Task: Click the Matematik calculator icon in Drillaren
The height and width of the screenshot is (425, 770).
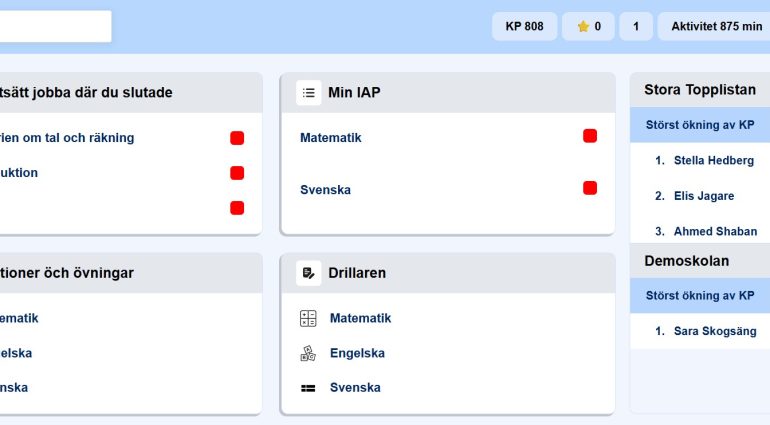Action: click(308, 318)
